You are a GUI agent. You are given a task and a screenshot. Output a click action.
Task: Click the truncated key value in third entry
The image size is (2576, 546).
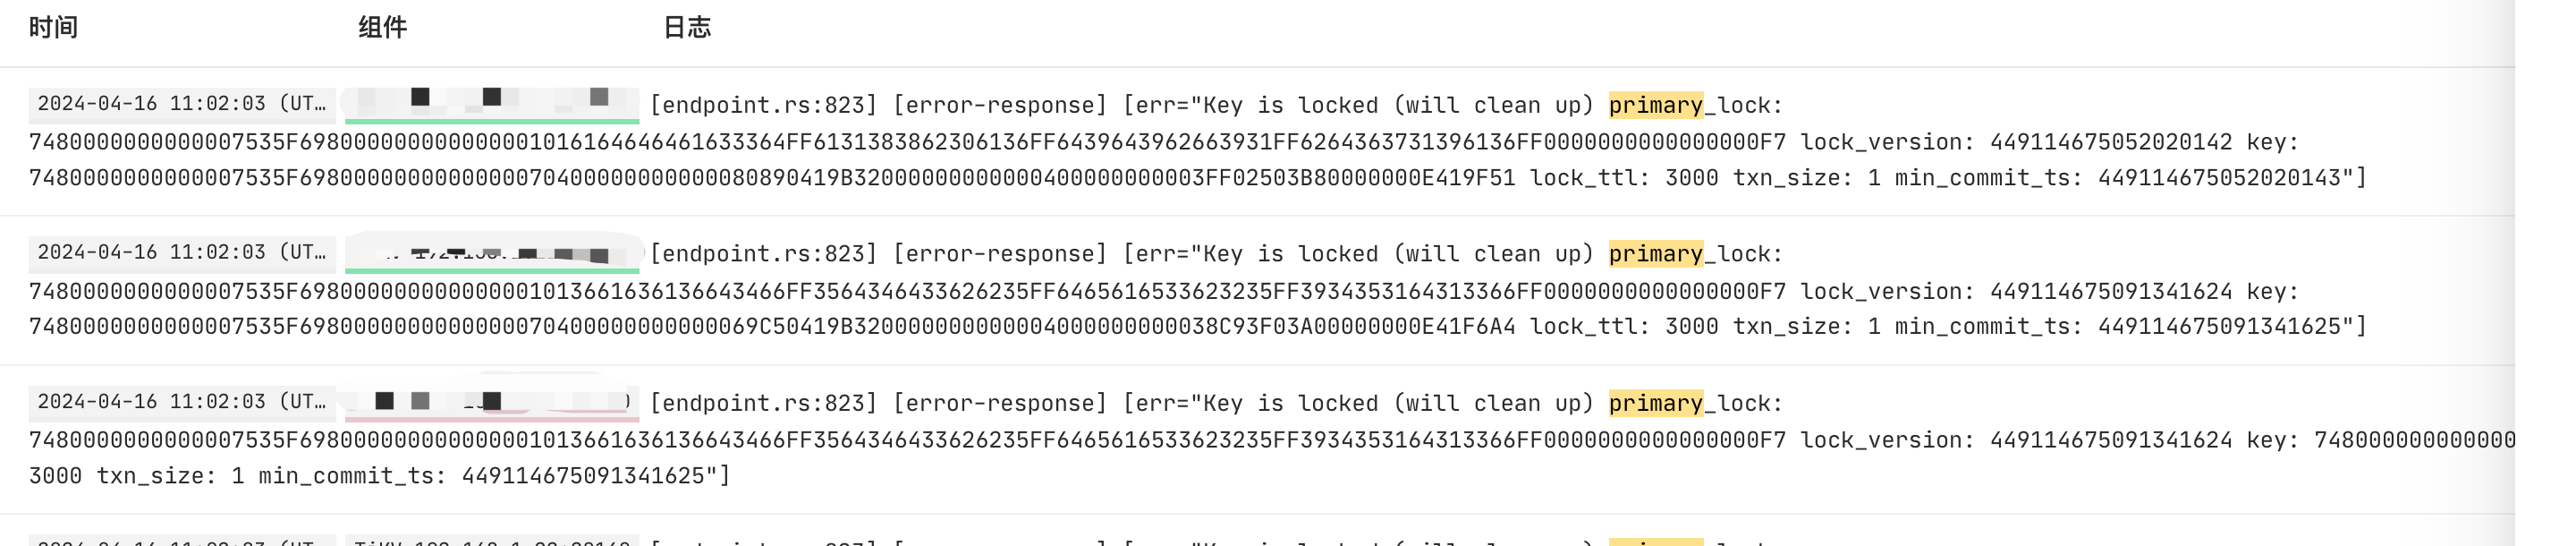[x=2414, y=440]
